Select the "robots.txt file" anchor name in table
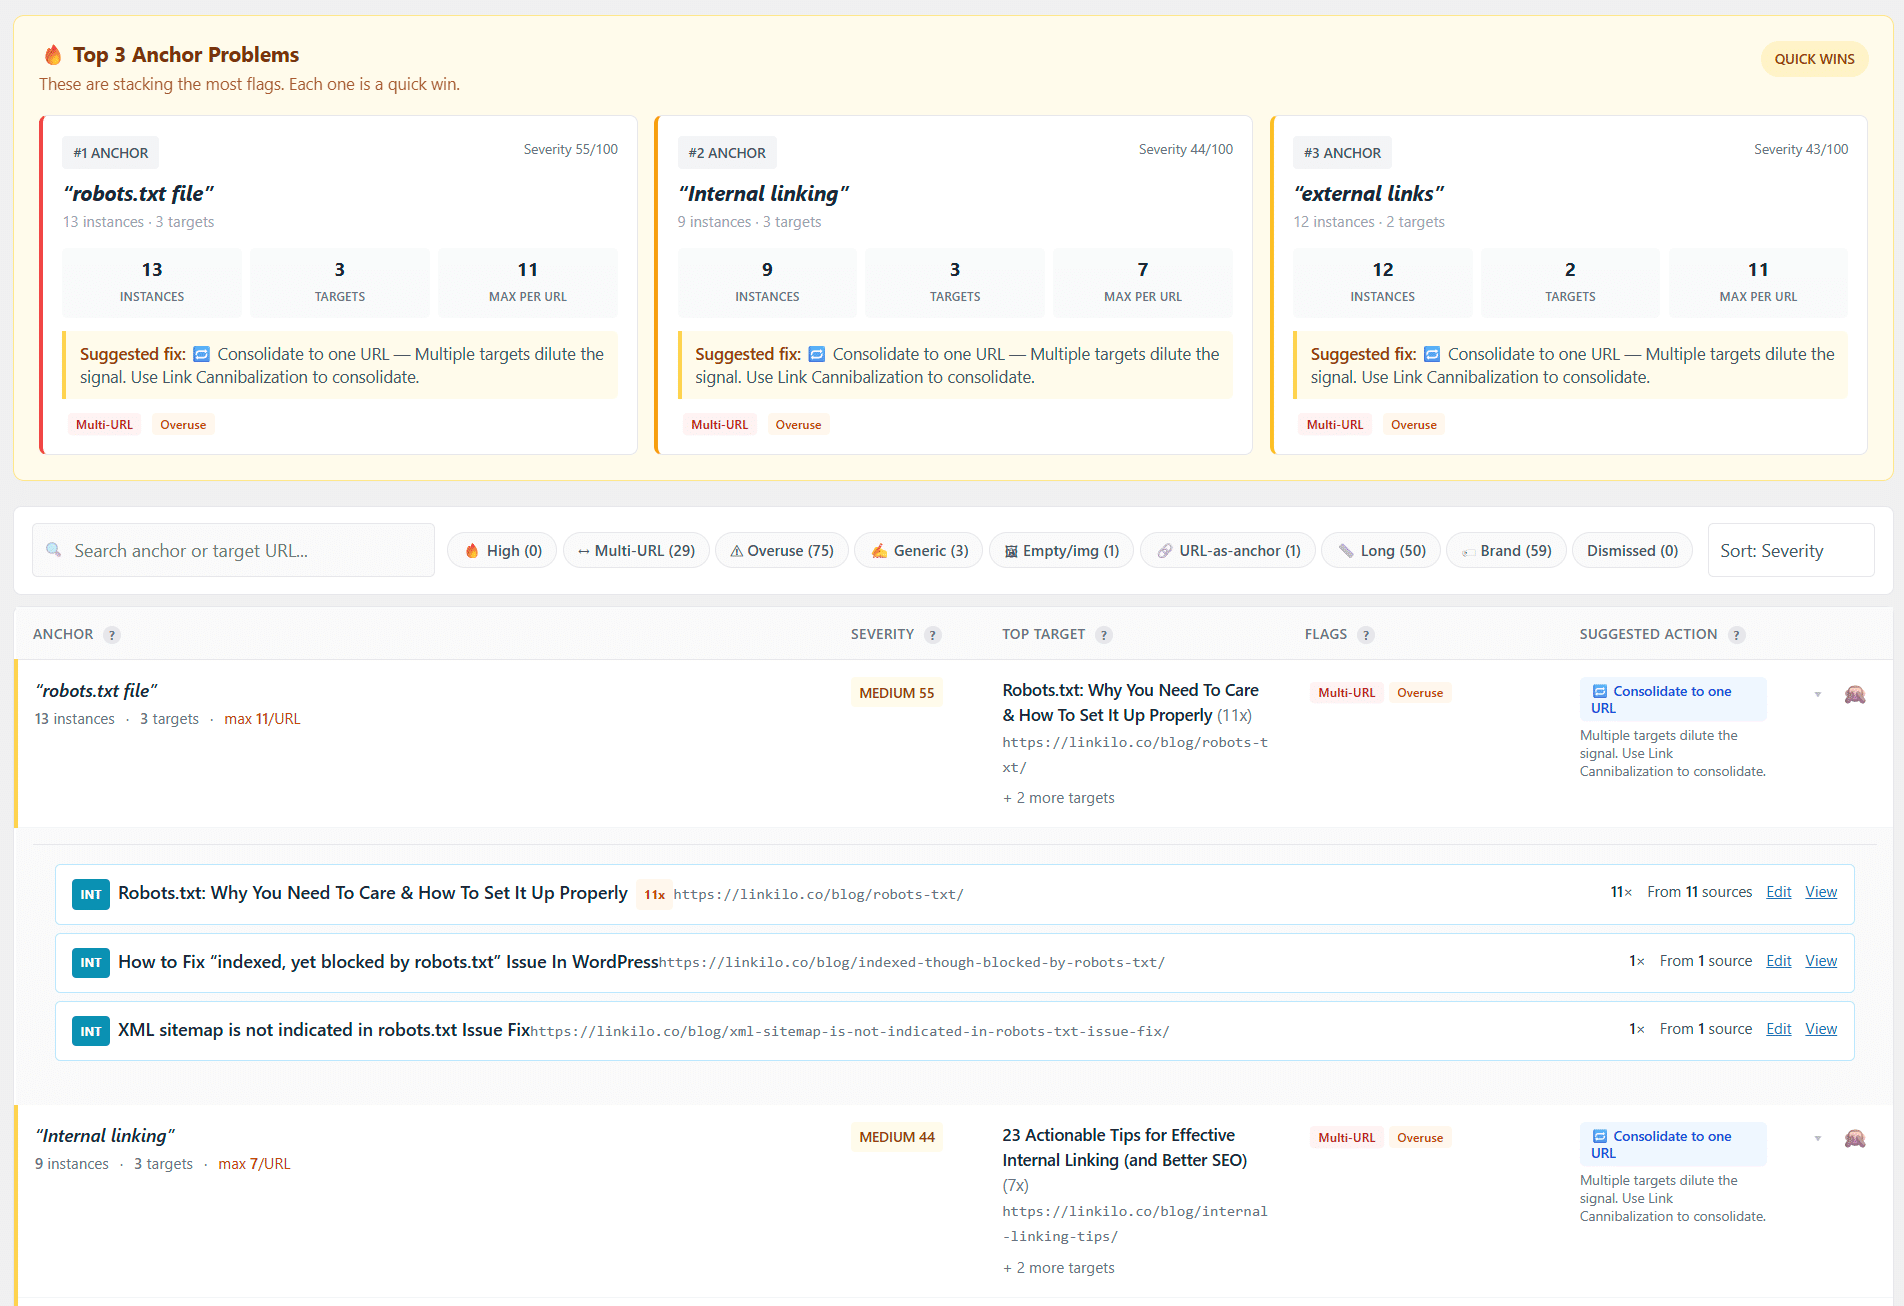 [x=96, y=691]
